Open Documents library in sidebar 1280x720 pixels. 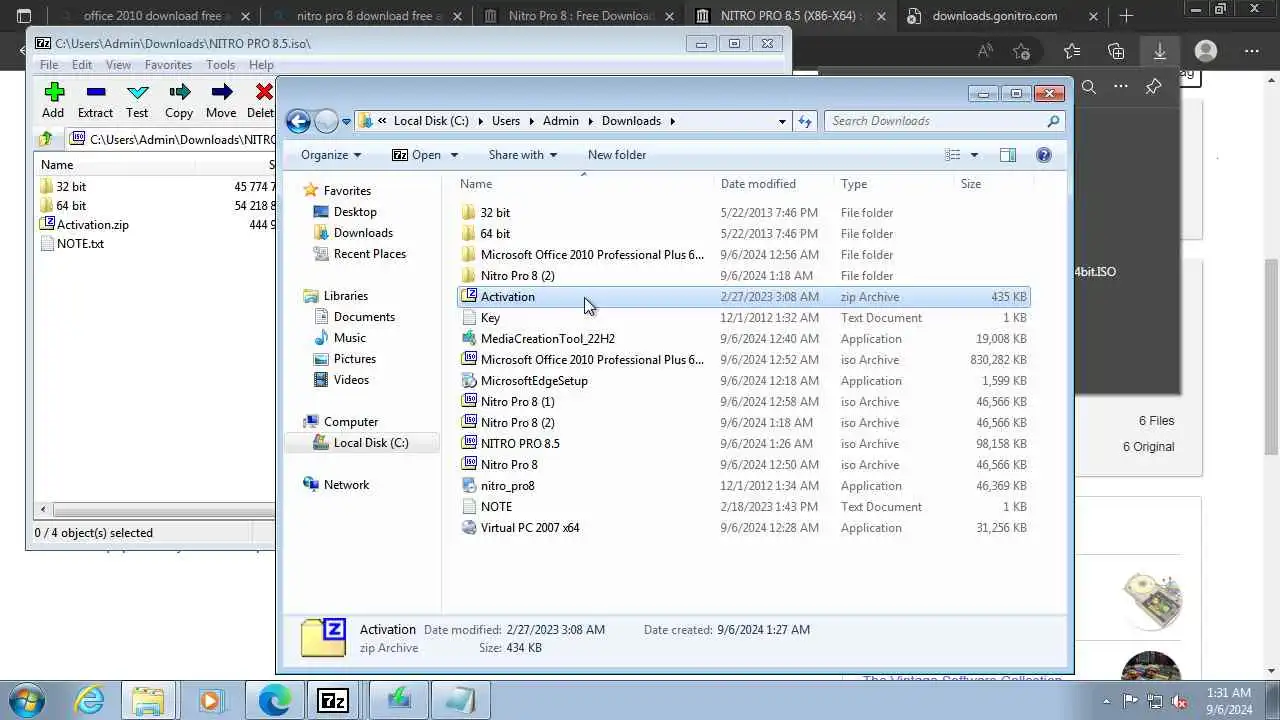(364, 317)
